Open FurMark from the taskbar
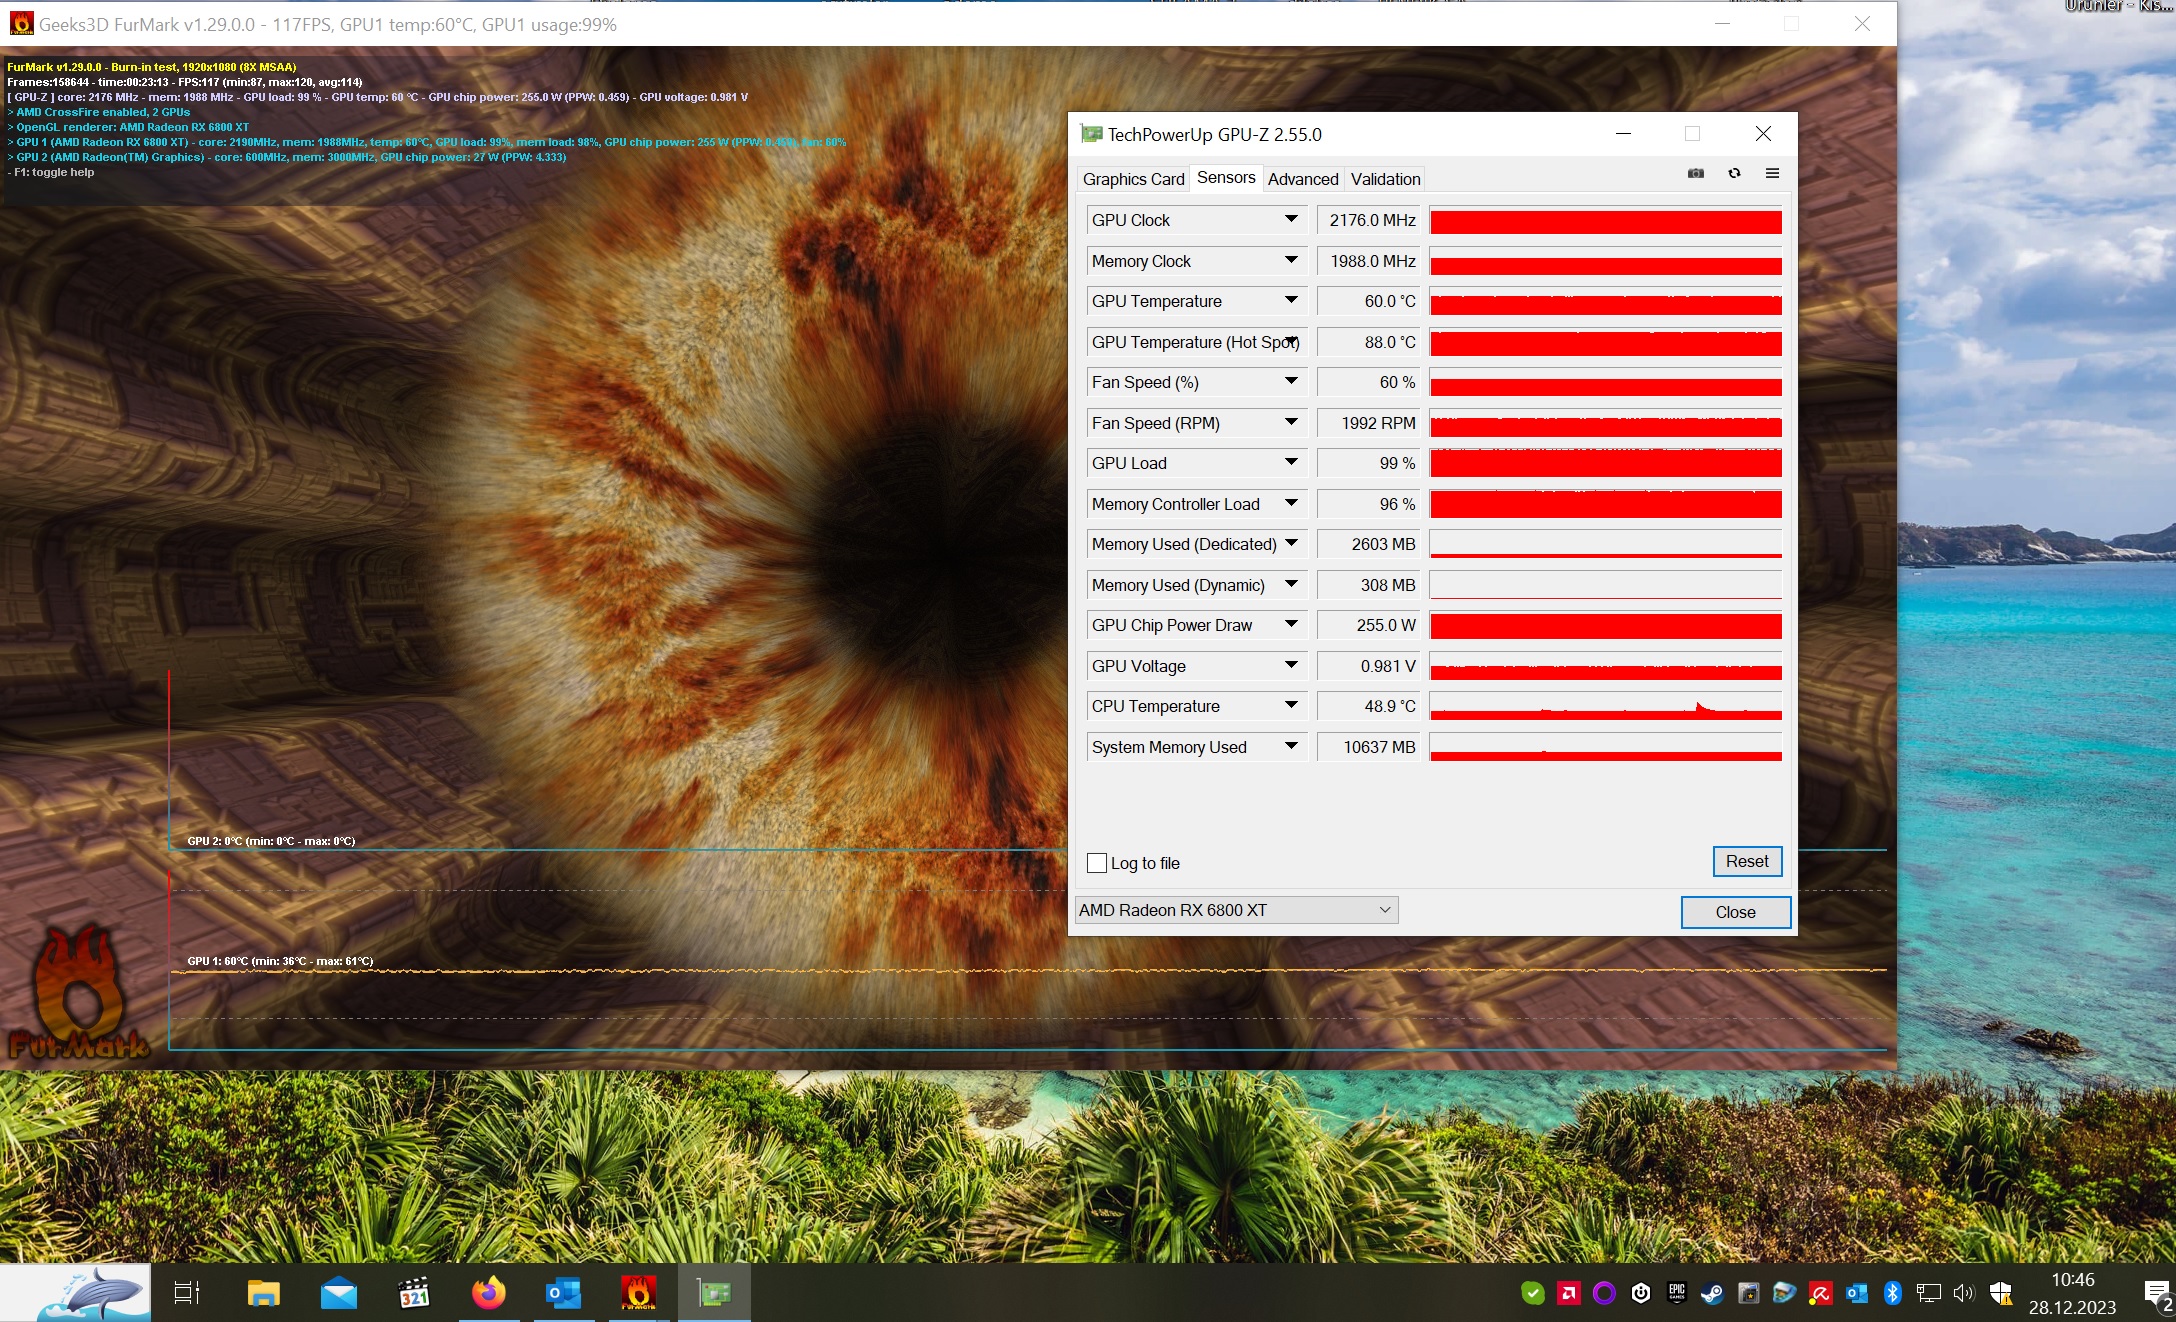The image size is (2176, 1322). click(x=638, y=1293)
